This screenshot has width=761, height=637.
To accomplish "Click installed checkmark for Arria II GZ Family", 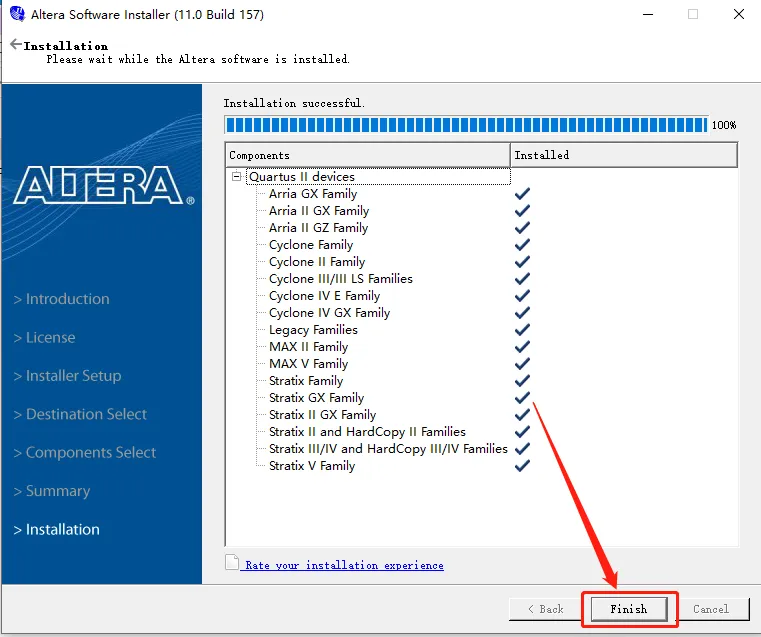I will tap(522, 228).
